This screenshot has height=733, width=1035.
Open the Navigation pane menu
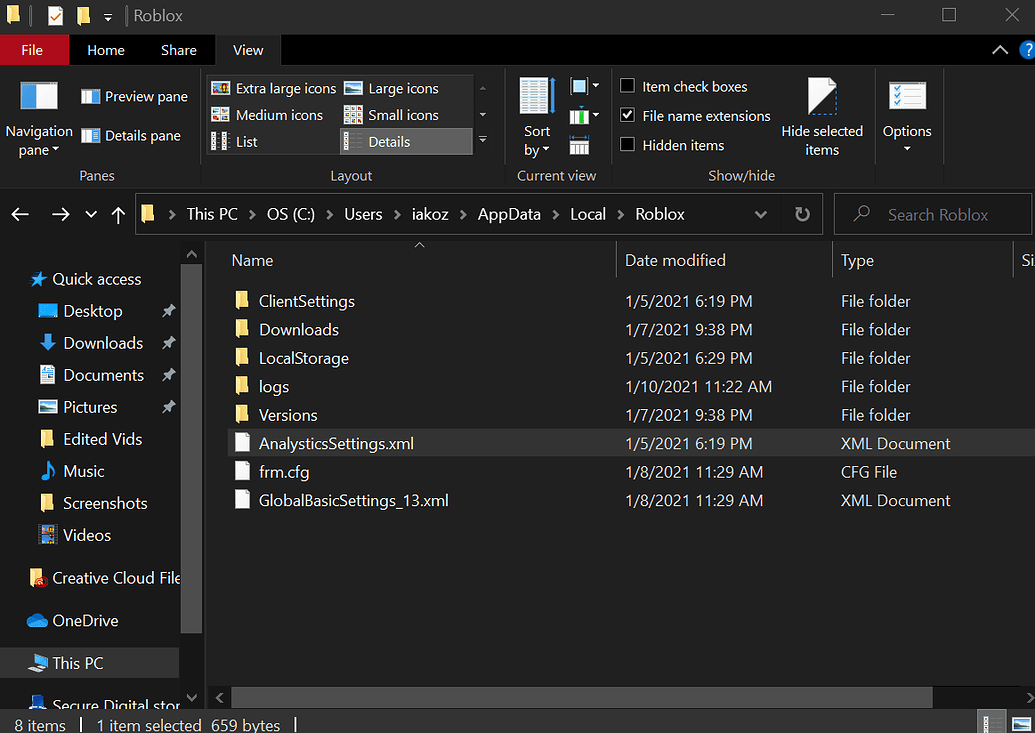(x=38, y=118)
